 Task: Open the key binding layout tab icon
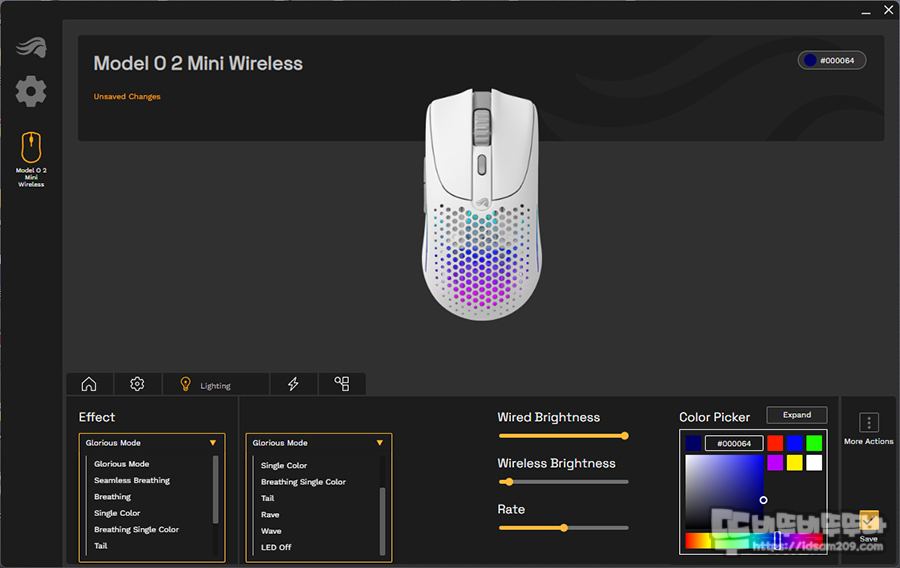click(342, 384)
